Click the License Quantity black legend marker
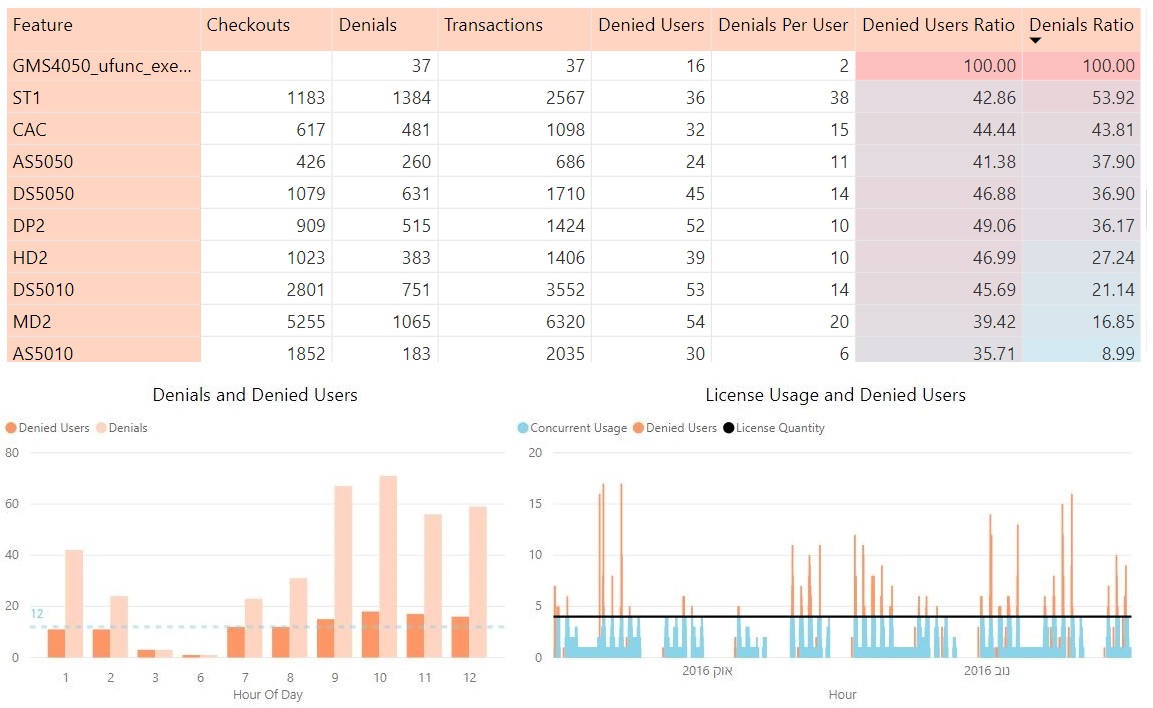This screenshot has height=708, width=1153. click(728, 428)
